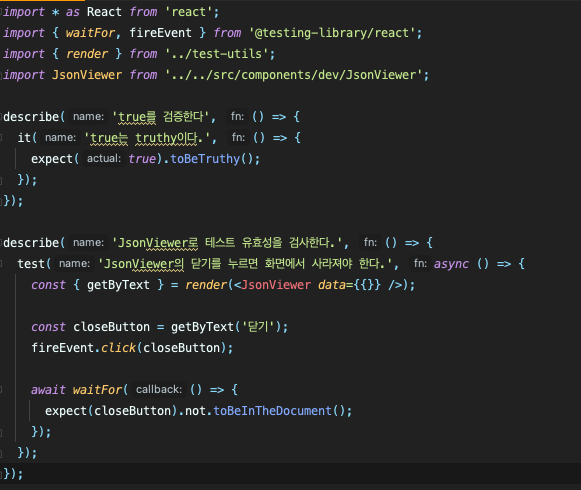Click the toBeTruthy matcher
This screenshot has width=581, height=490.
point(205,159)
